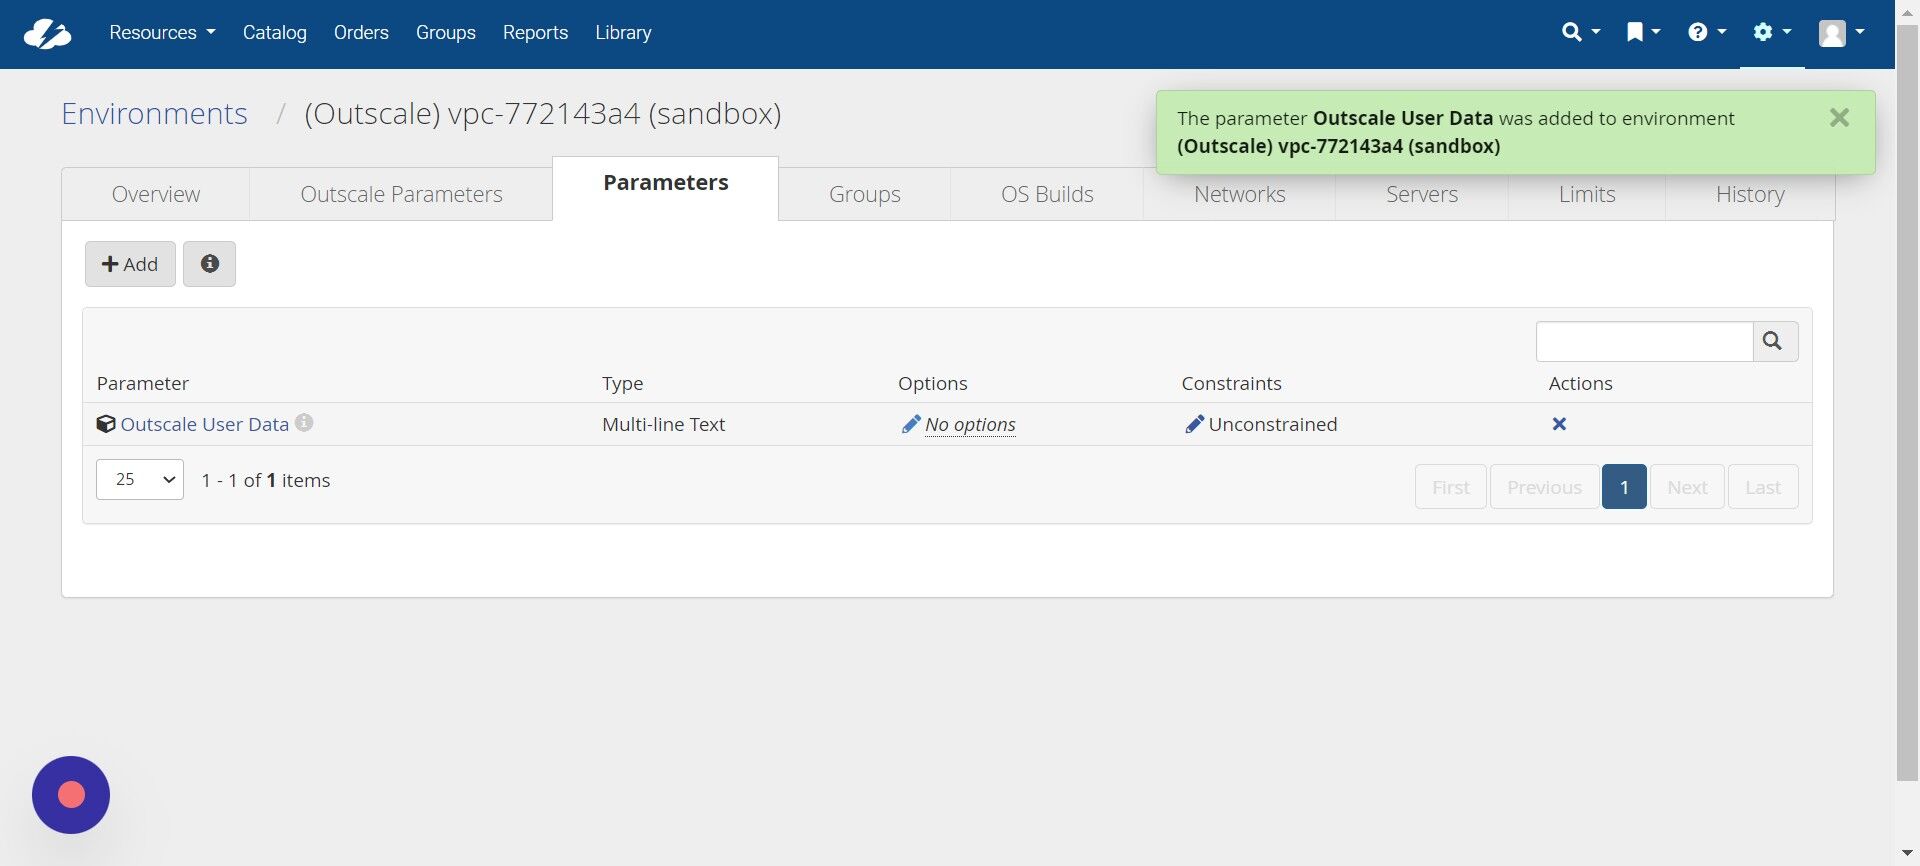Open the search dropdown in navbar
This screenshot has width=1920, height=866.
1581,32
